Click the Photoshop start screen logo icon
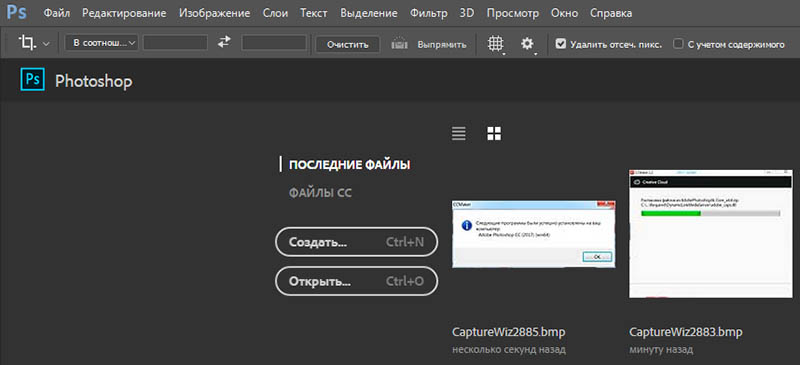800x365 pixels. [x=33, y=80]
